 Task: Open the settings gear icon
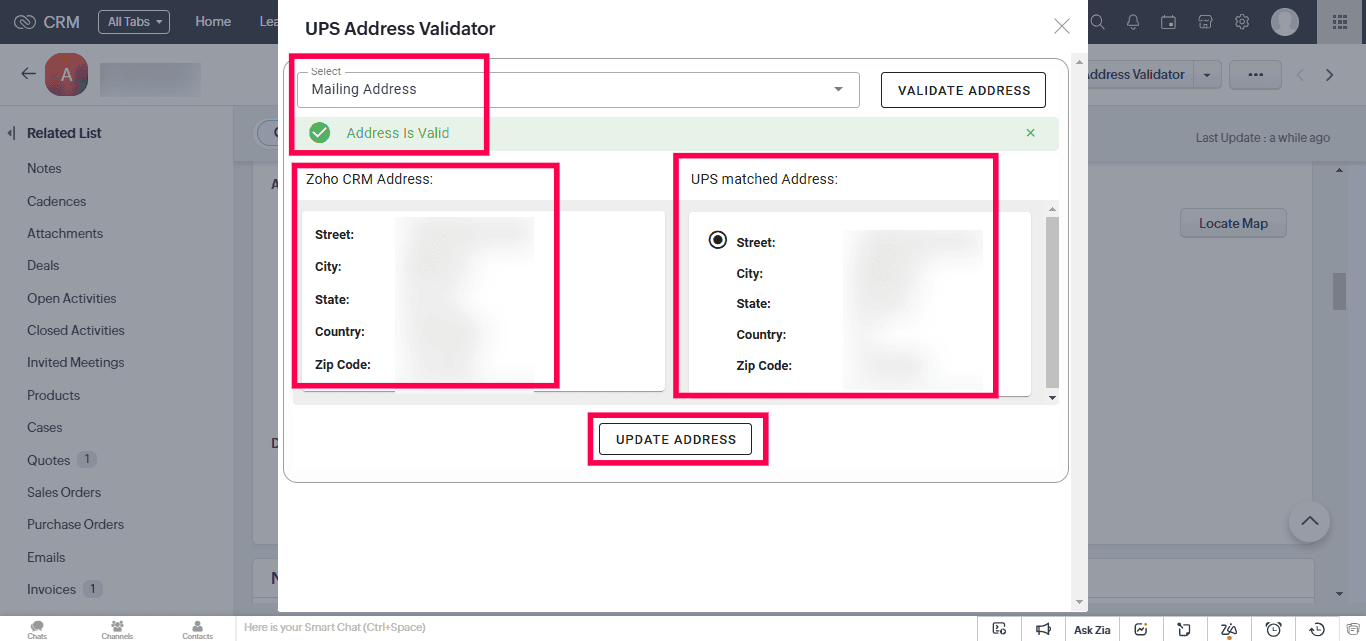(1242, 22)
